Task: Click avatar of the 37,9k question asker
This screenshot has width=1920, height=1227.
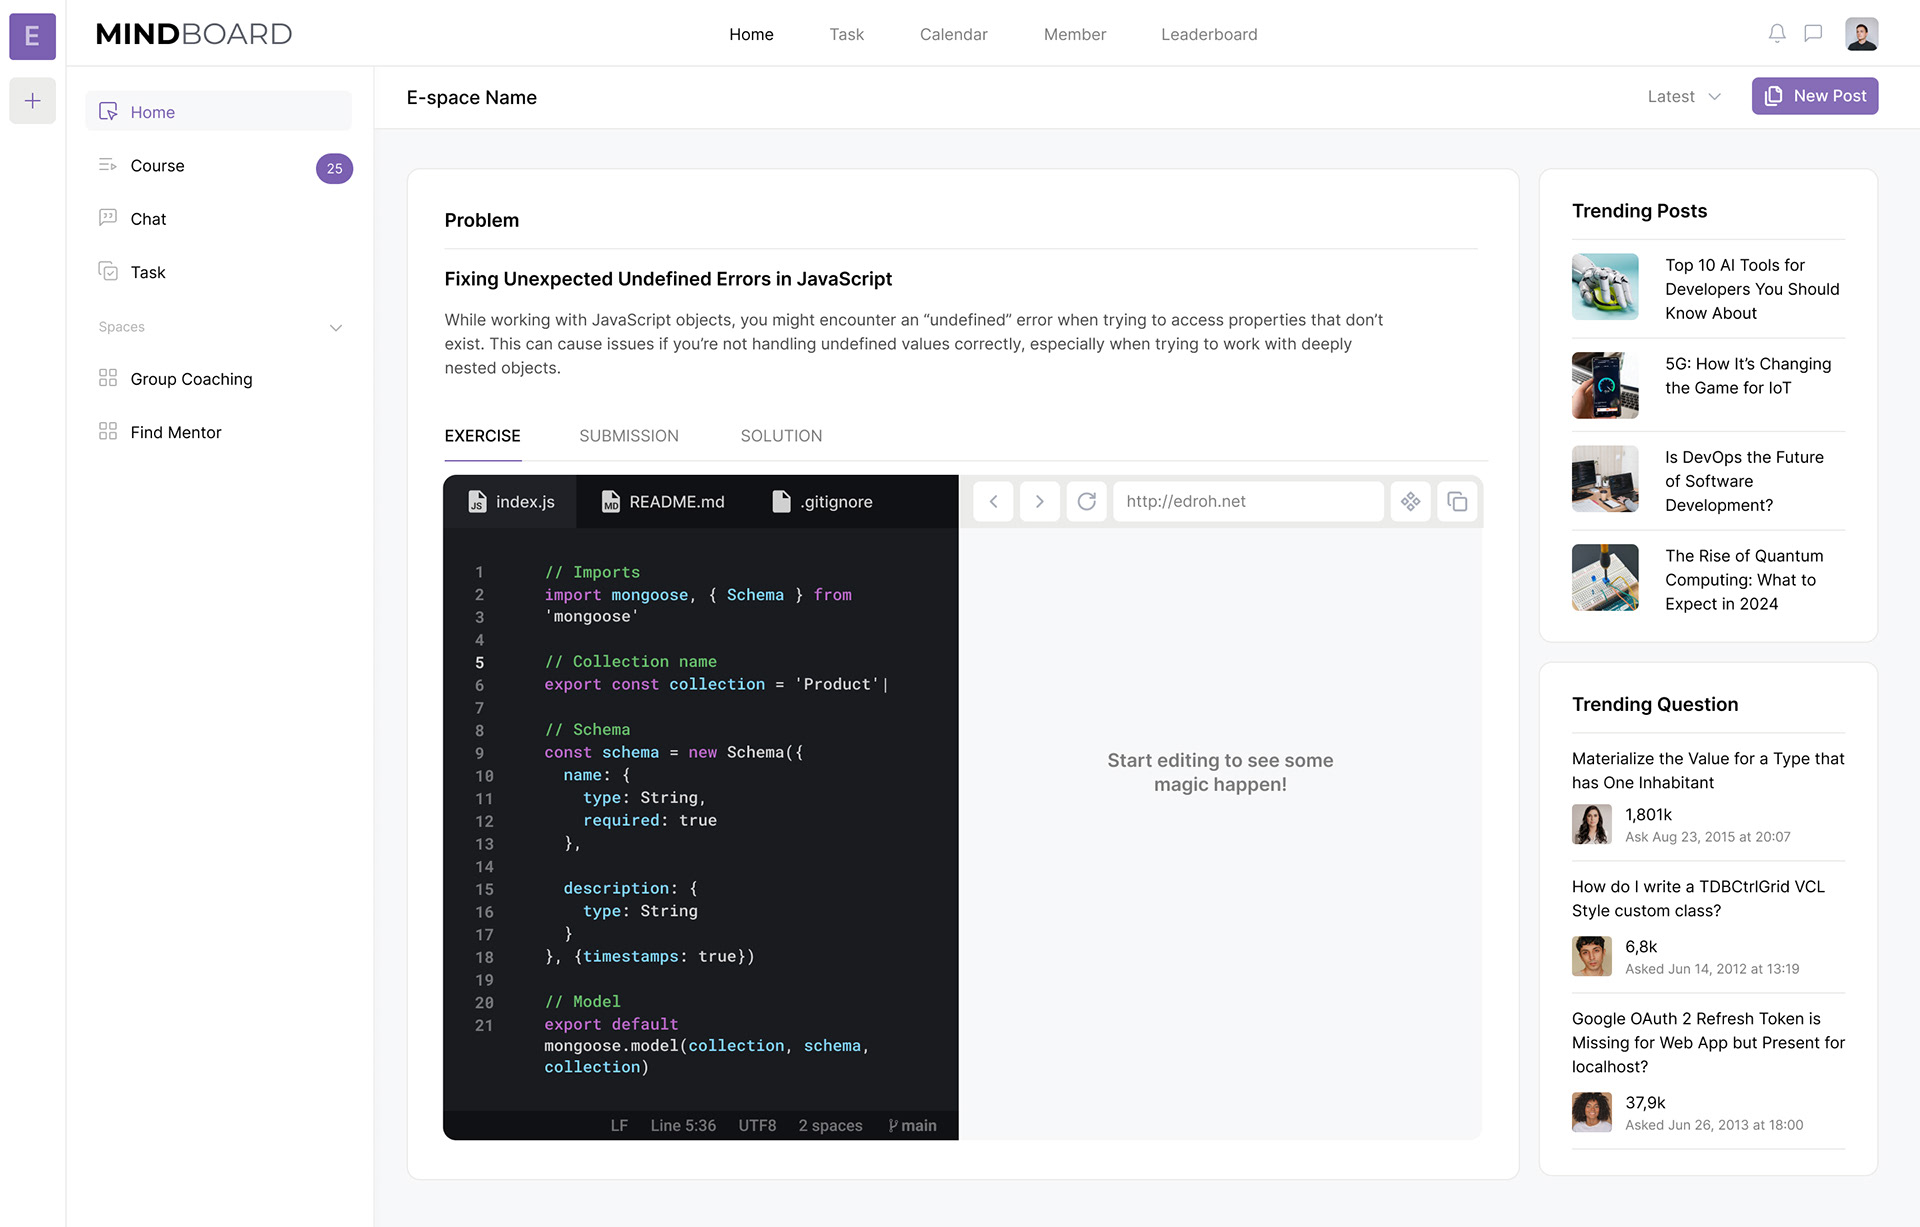Action: pyautogui.click(x=1592, y=1112)
